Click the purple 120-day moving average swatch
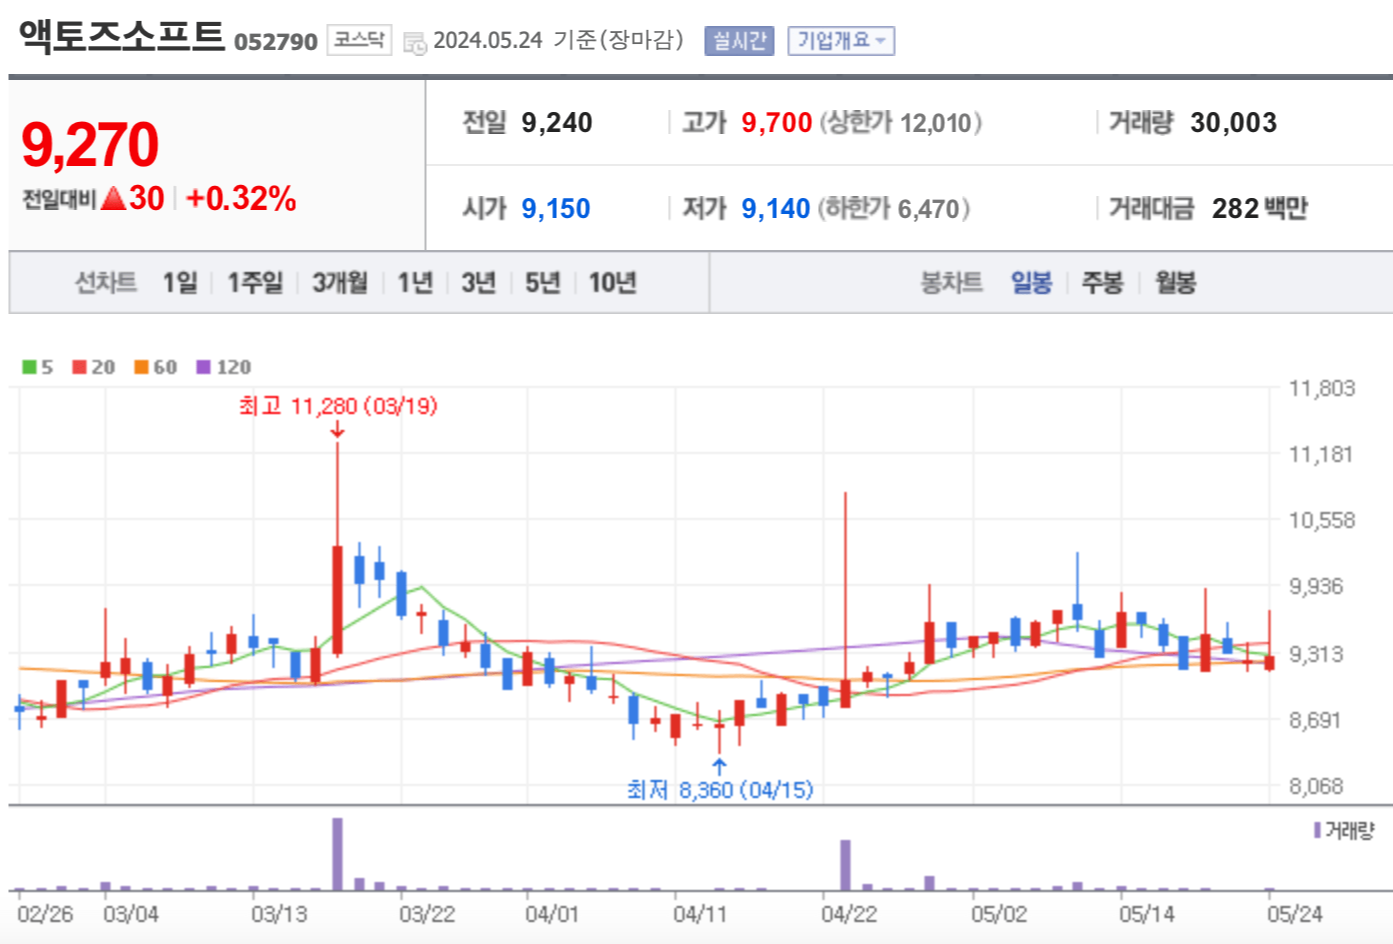This screenshot has width=1393, height=944. [203, 367]
